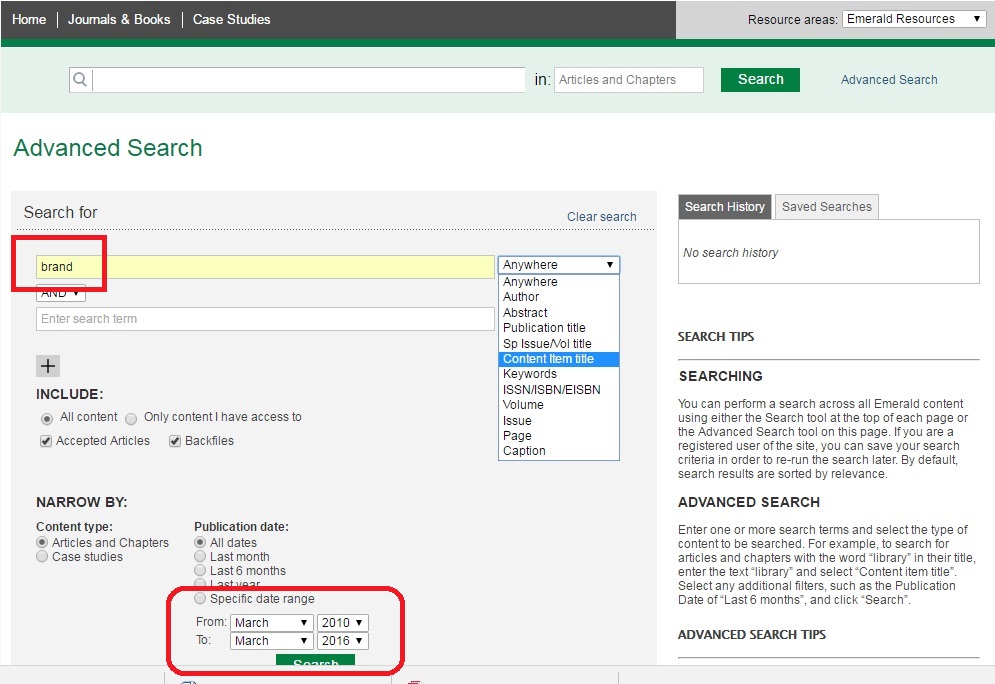Select the All content radio button
995x684 pixels.
tap(47, 418)
